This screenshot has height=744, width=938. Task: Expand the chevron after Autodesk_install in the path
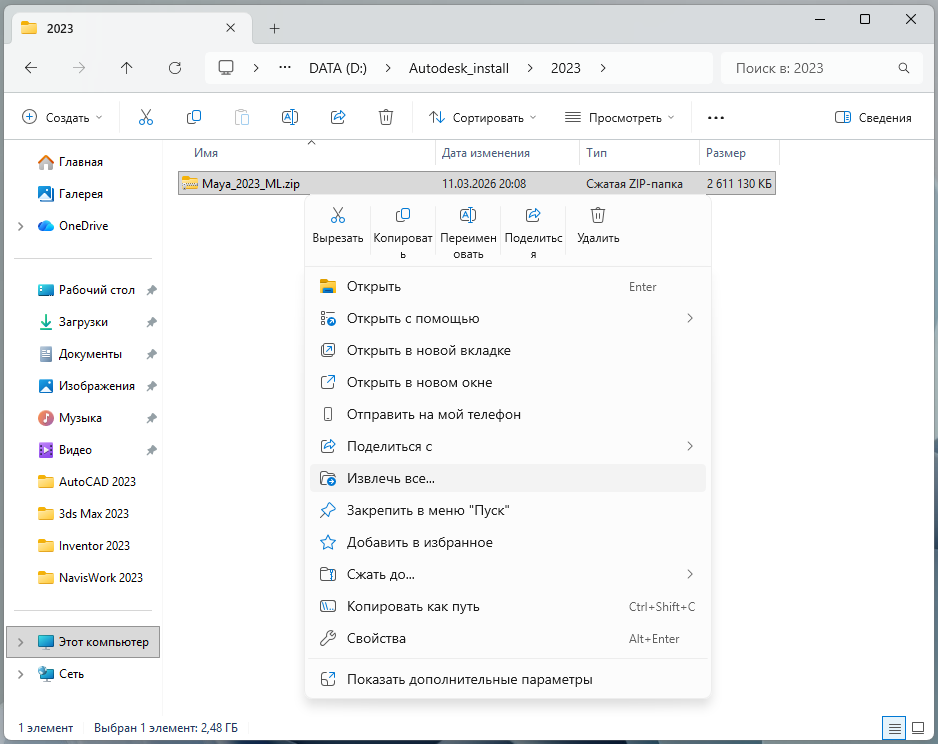pos(530,68)
